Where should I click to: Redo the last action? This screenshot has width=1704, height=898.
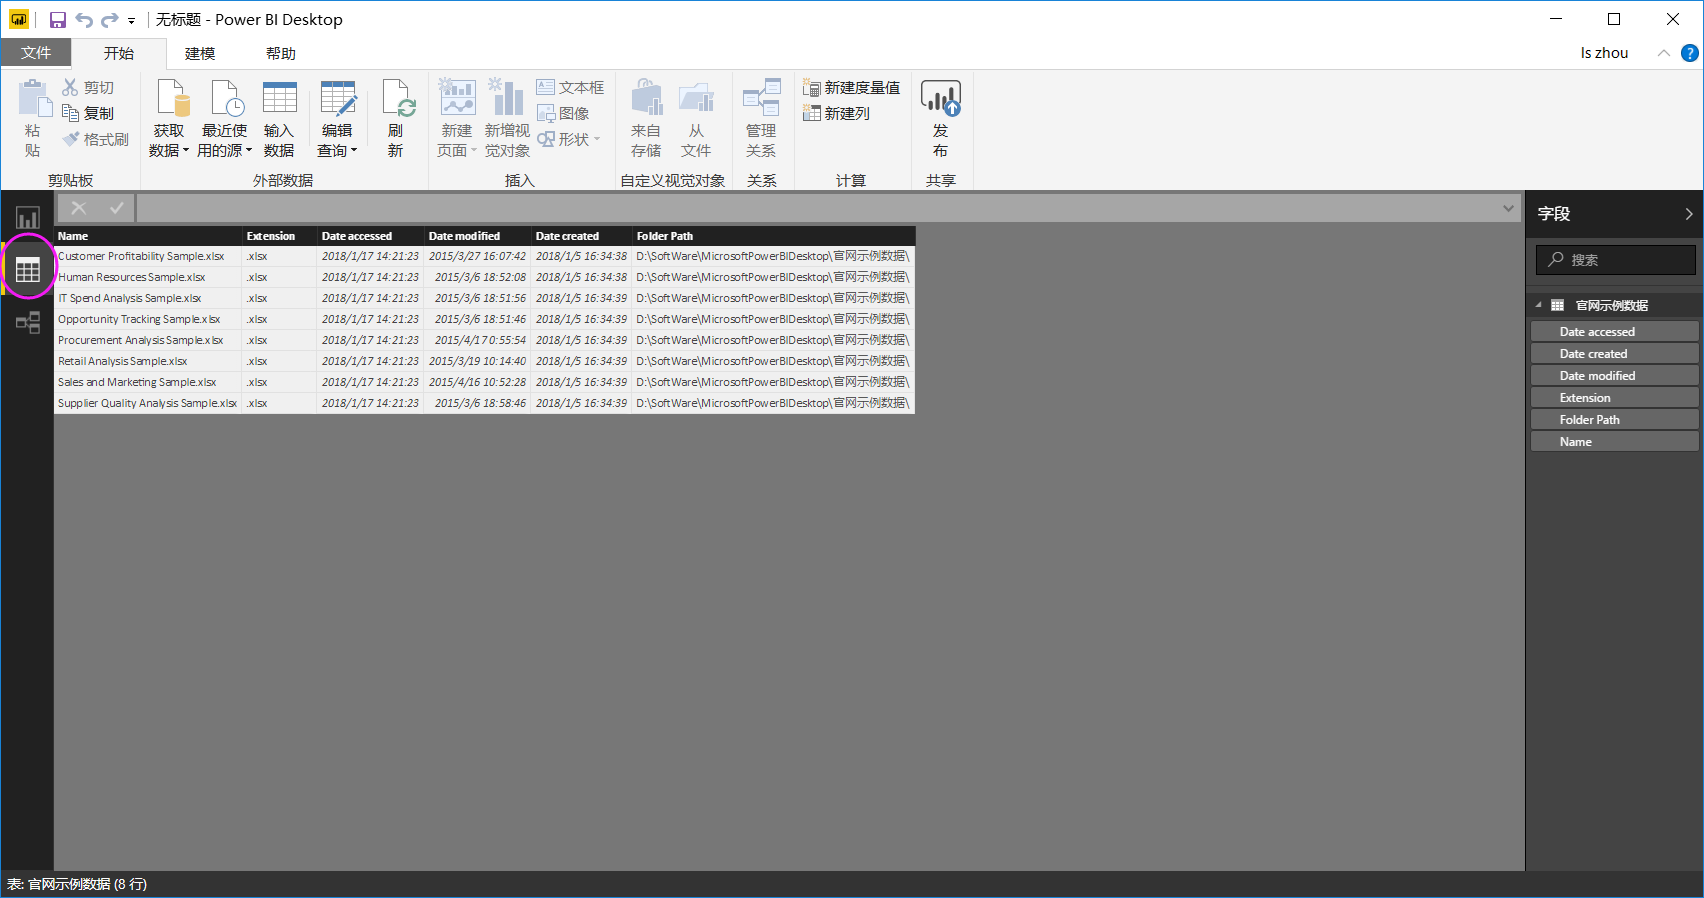coord(109,20)
